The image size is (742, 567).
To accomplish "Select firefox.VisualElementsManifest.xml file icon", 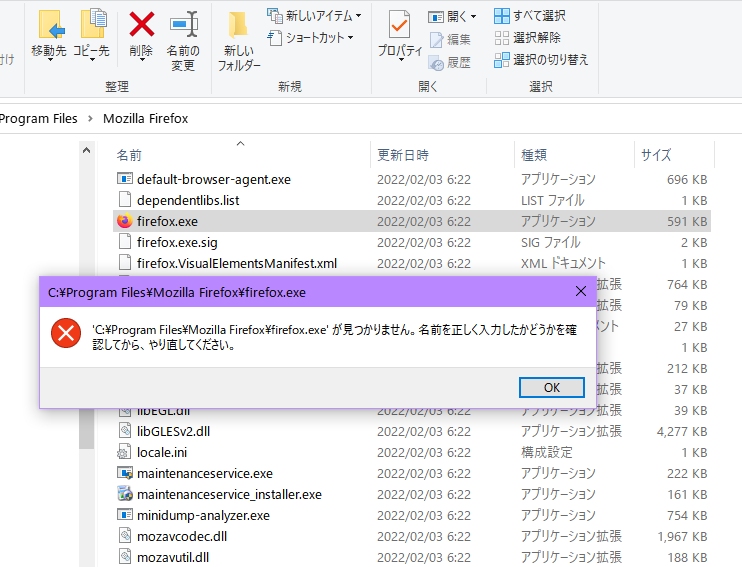I will [124, 262].
